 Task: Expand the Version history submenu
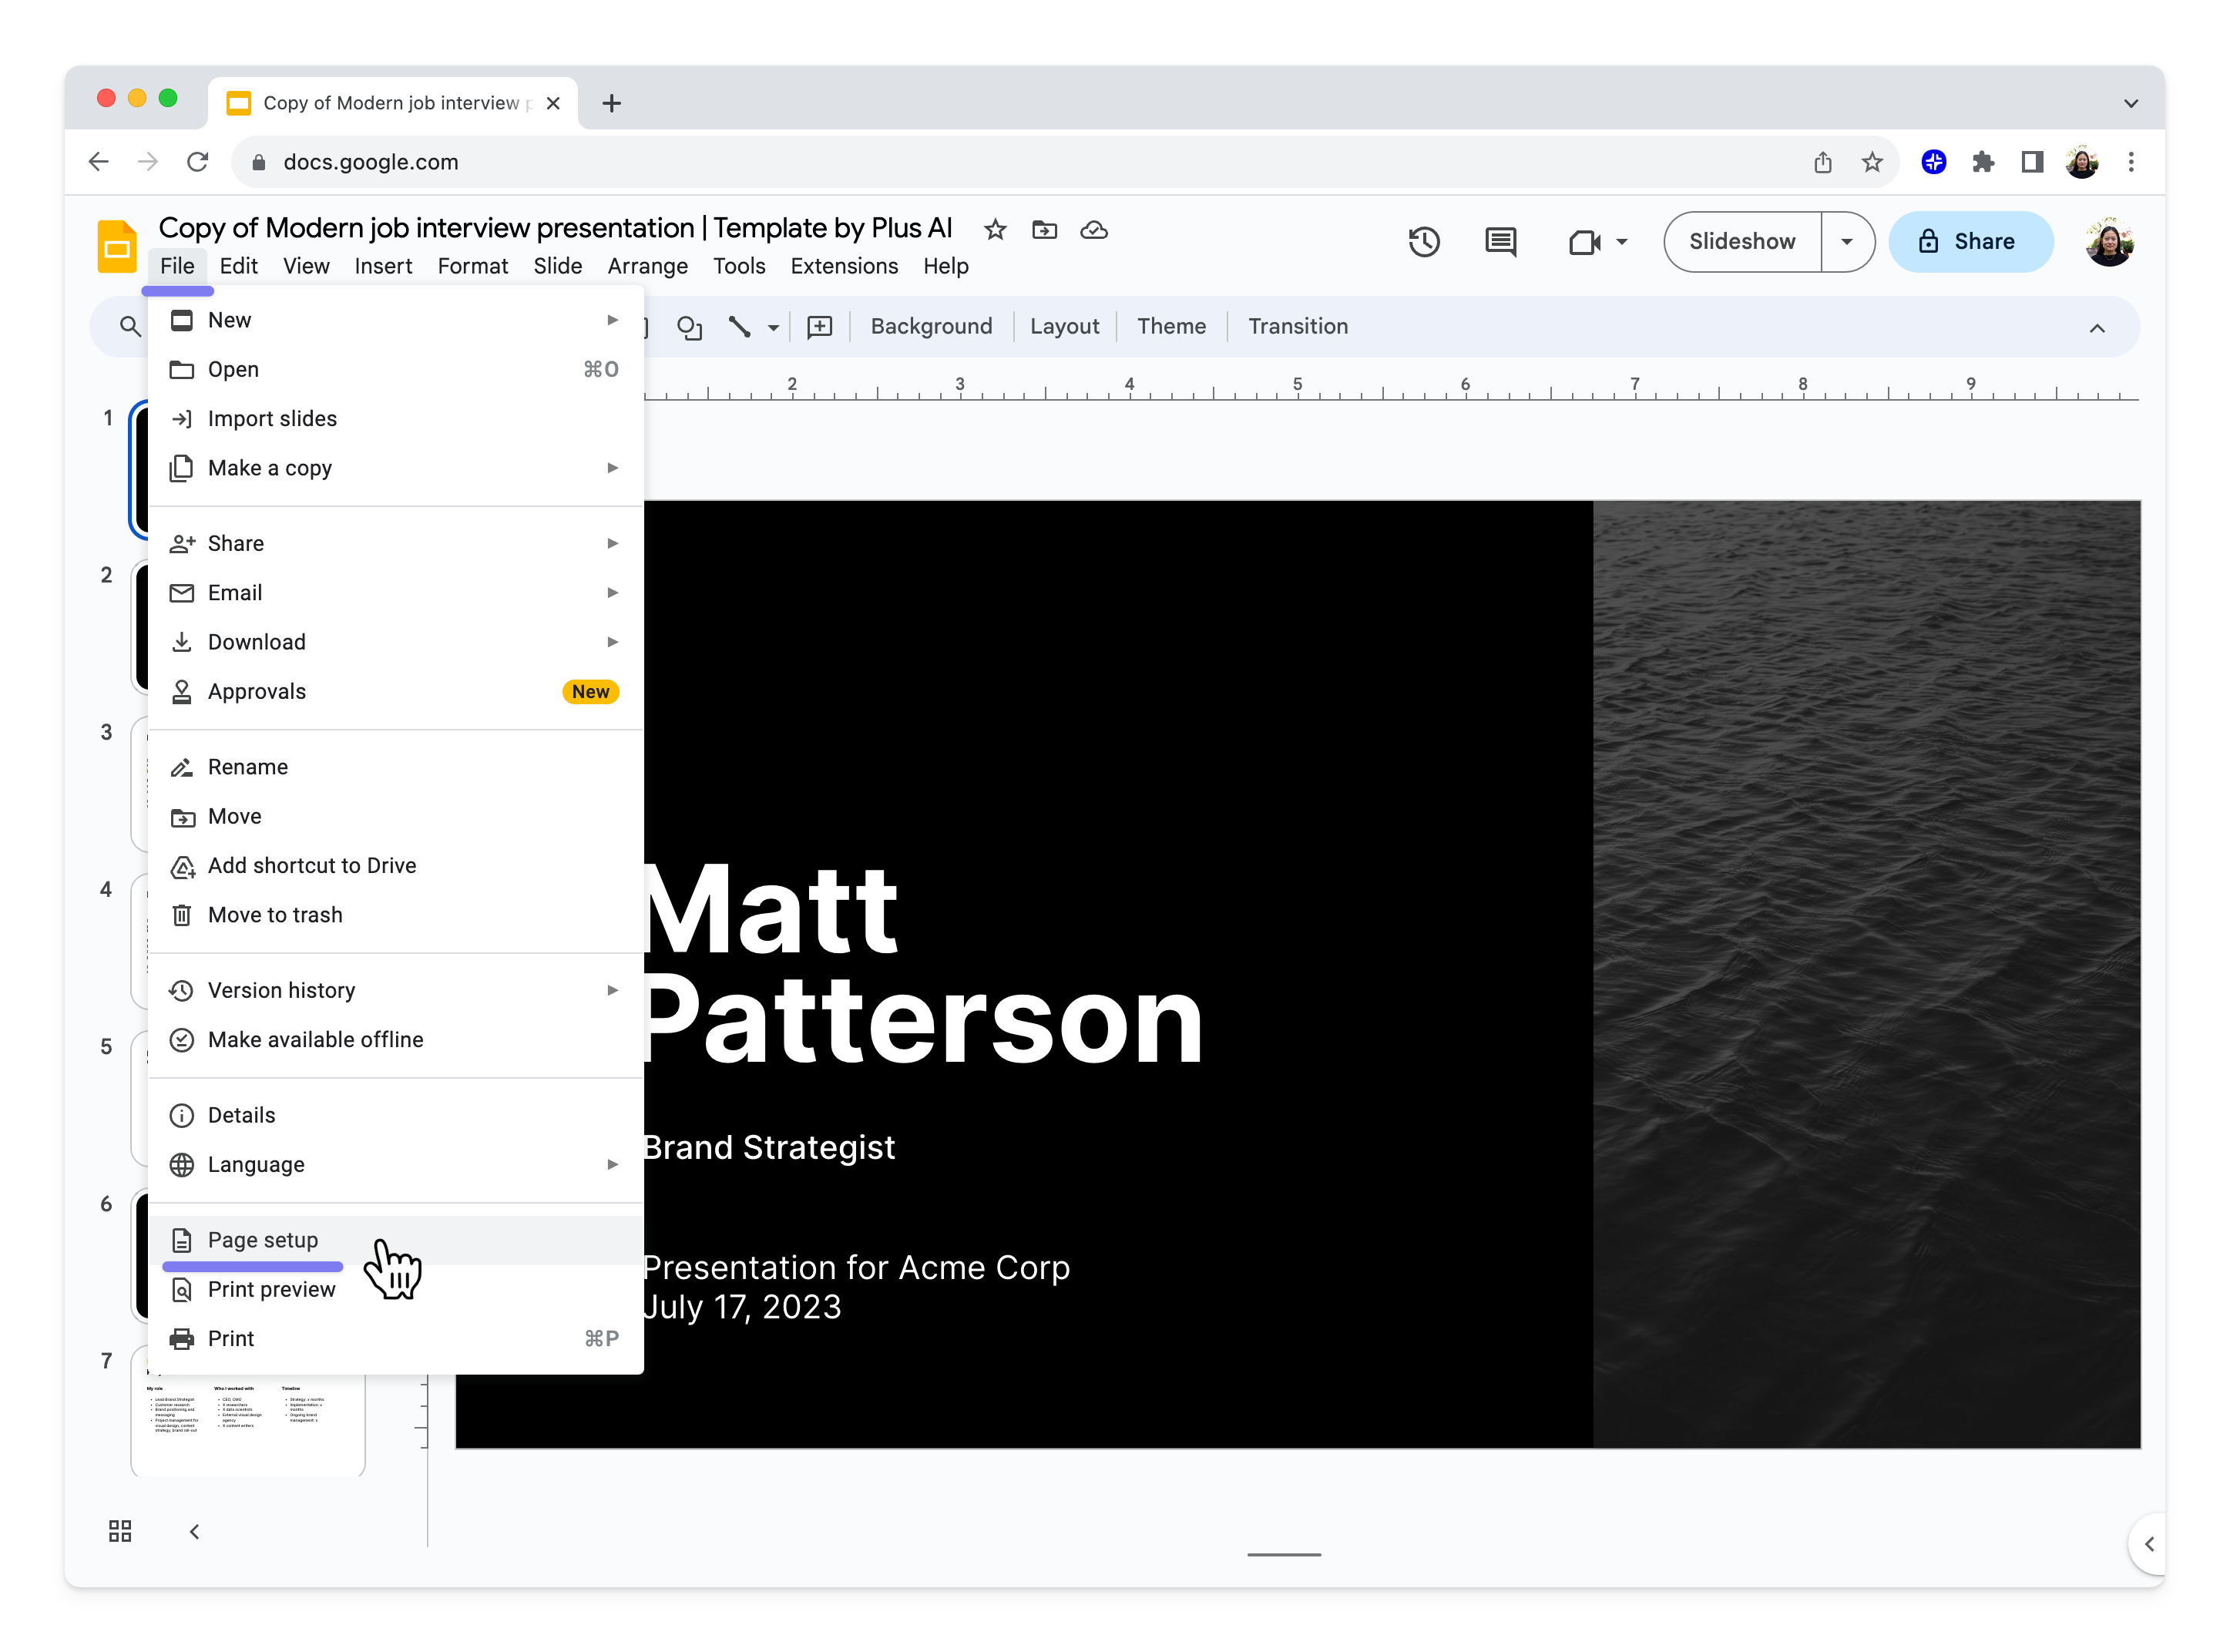pyautogui.click(x=612, y=990)
